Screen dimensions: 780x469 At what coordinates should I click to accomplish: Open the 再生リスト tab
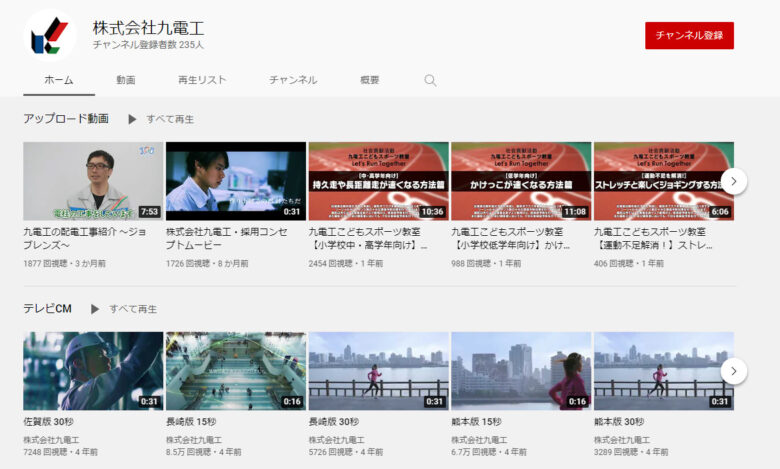202,80
